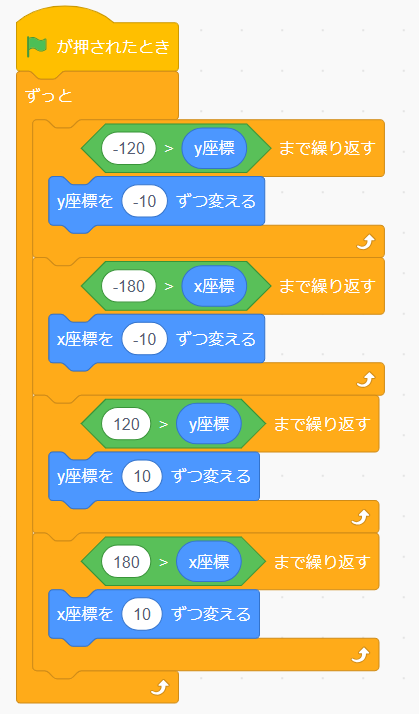Screen dimensions: 419x714
Task: Select the -120 input field in condition
Action: tap(129, 148)
